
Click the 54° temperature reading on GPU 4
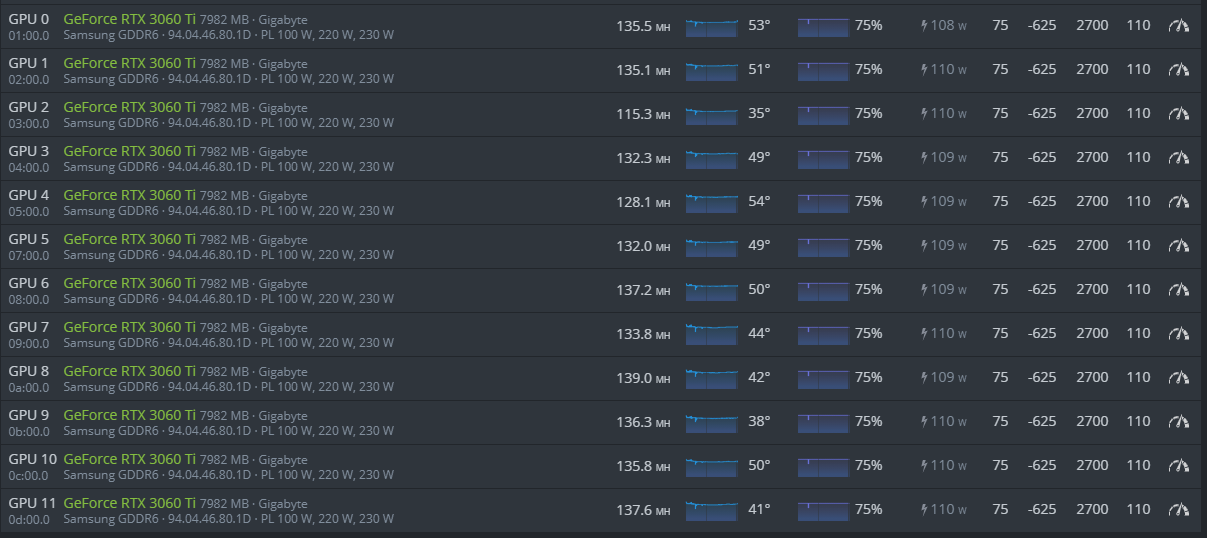coord(759,201)
